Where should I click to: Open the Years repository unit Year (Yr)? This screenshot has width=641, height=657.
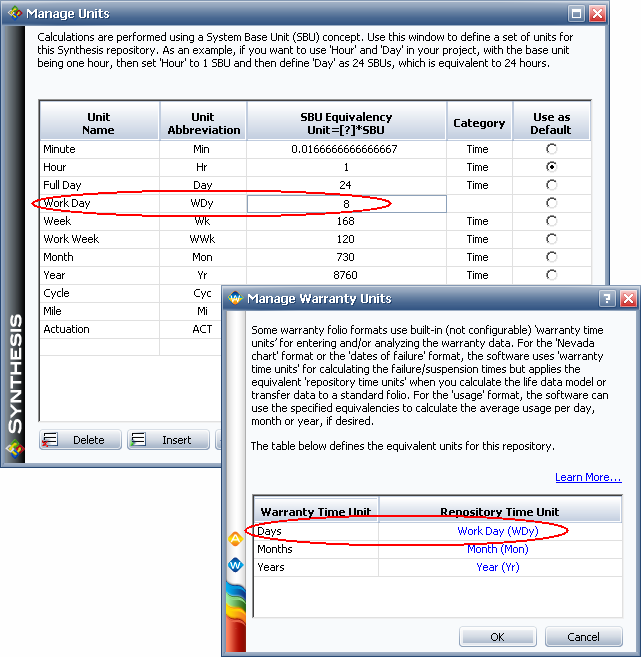[497, 567]
